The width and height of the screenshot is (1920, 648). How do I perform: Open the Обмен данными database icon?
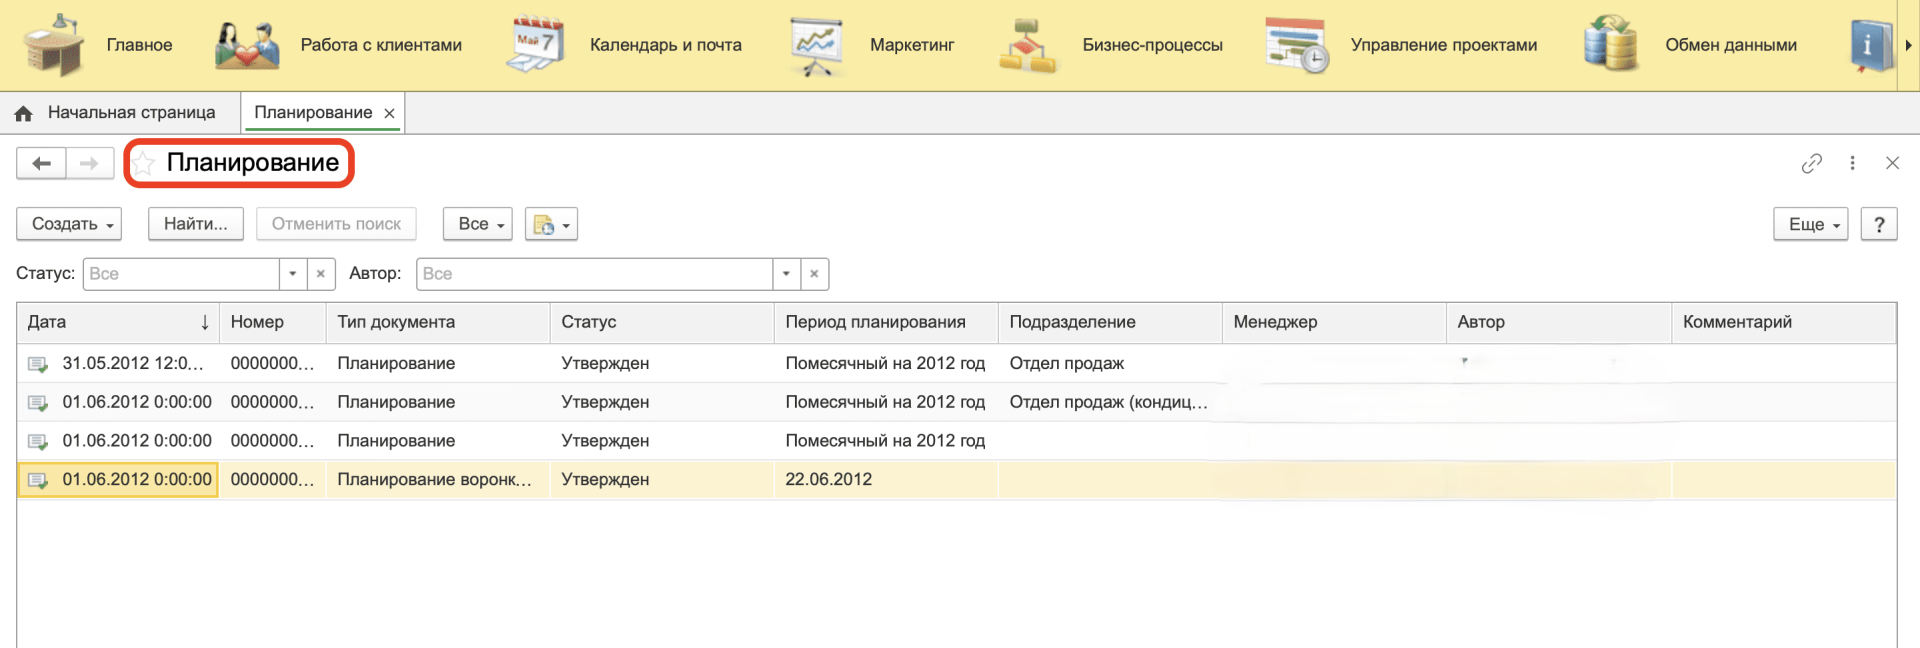(1611, 45)
